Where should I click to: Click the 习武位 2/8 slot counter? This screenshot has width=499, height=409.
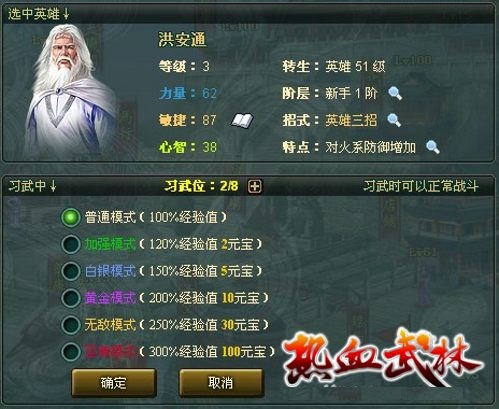[201, 186]
